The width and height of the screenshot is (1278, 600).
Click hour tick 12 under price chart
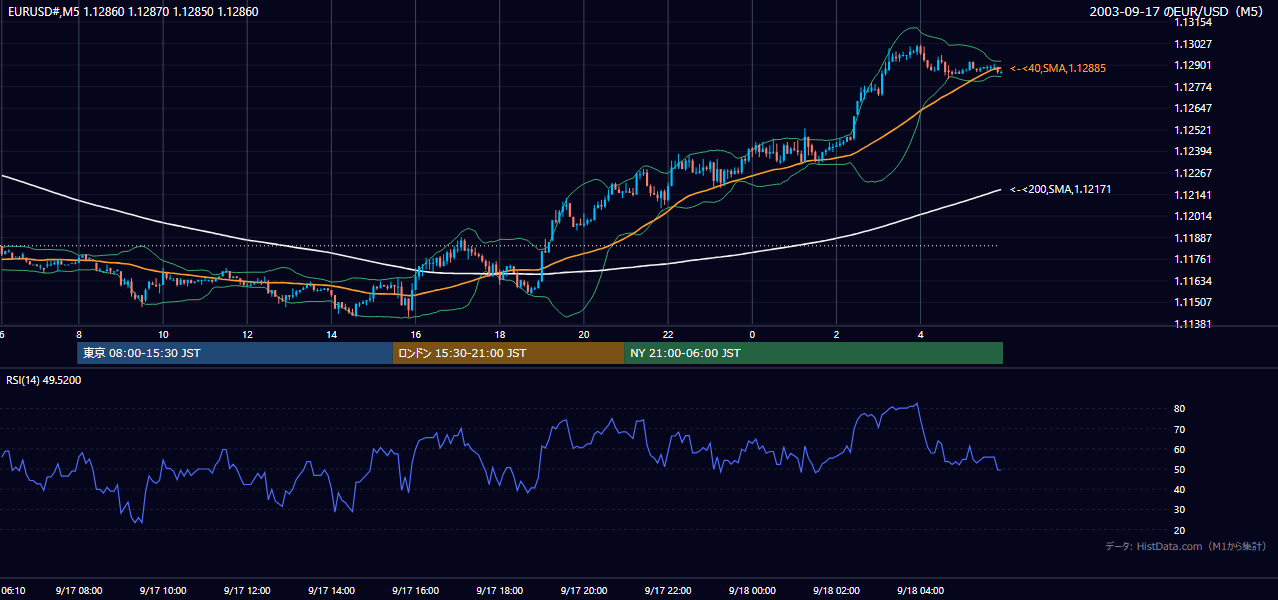(x=247, y=334)
